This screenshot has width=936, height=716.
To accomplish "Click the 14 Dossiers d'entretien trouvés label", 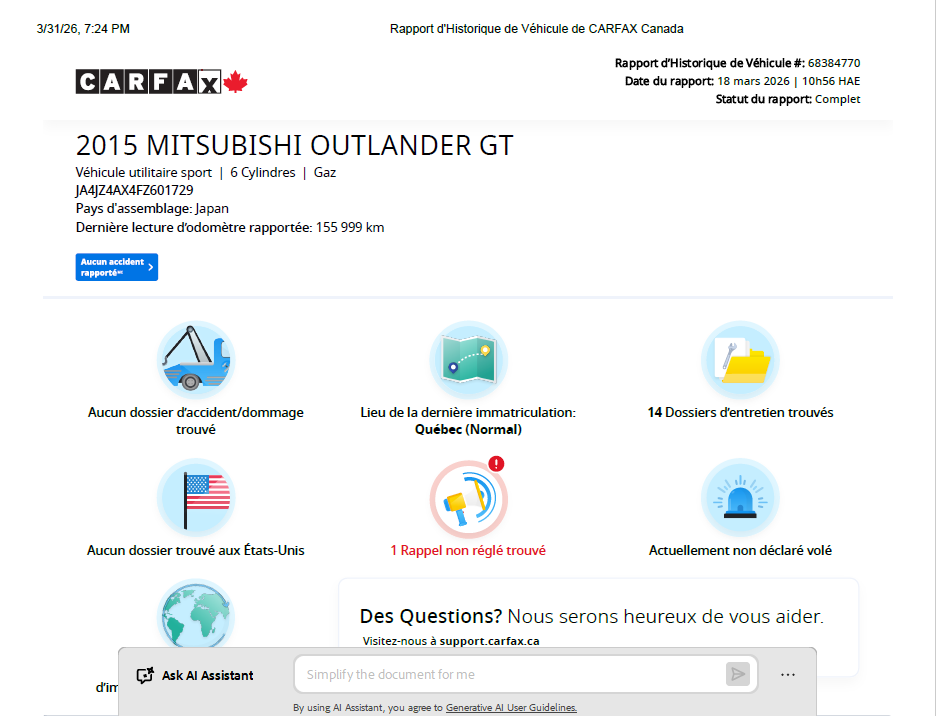I will pyautogui.click(x=739, y=411).
